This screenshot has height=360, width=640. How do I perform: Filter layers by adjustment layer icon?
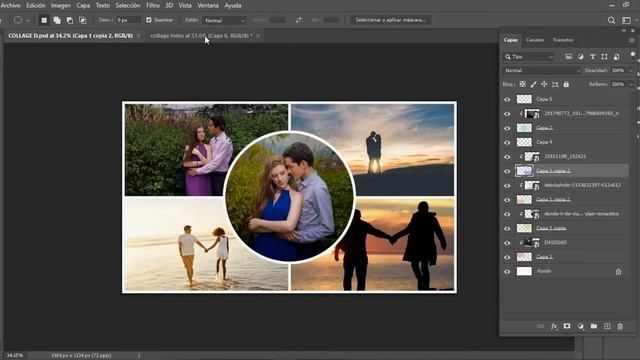click(580, 57)
